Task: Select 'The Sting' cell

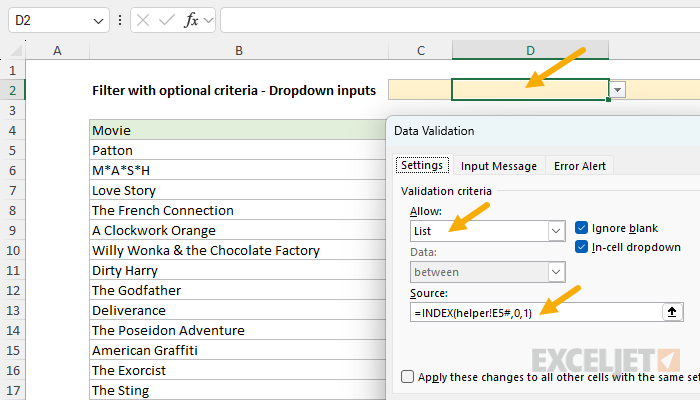Action: (x=238, y=390)
